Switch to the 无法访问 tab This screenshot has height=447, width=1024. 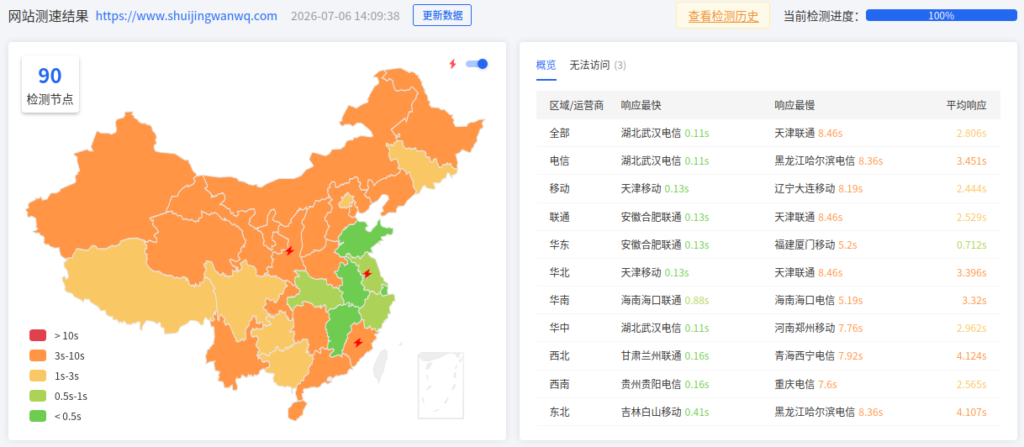(598, 65)
